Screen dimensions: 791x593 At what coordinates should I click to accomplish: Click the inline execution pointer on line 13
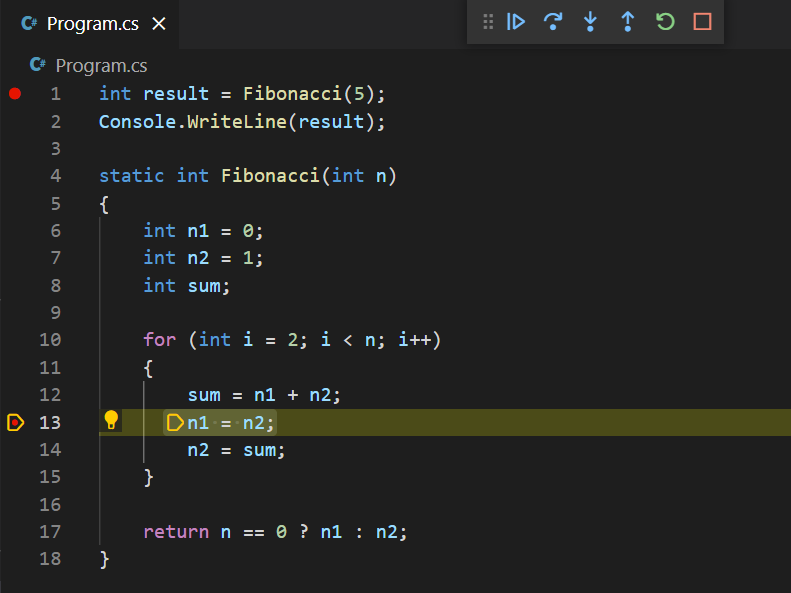point(175,422)
